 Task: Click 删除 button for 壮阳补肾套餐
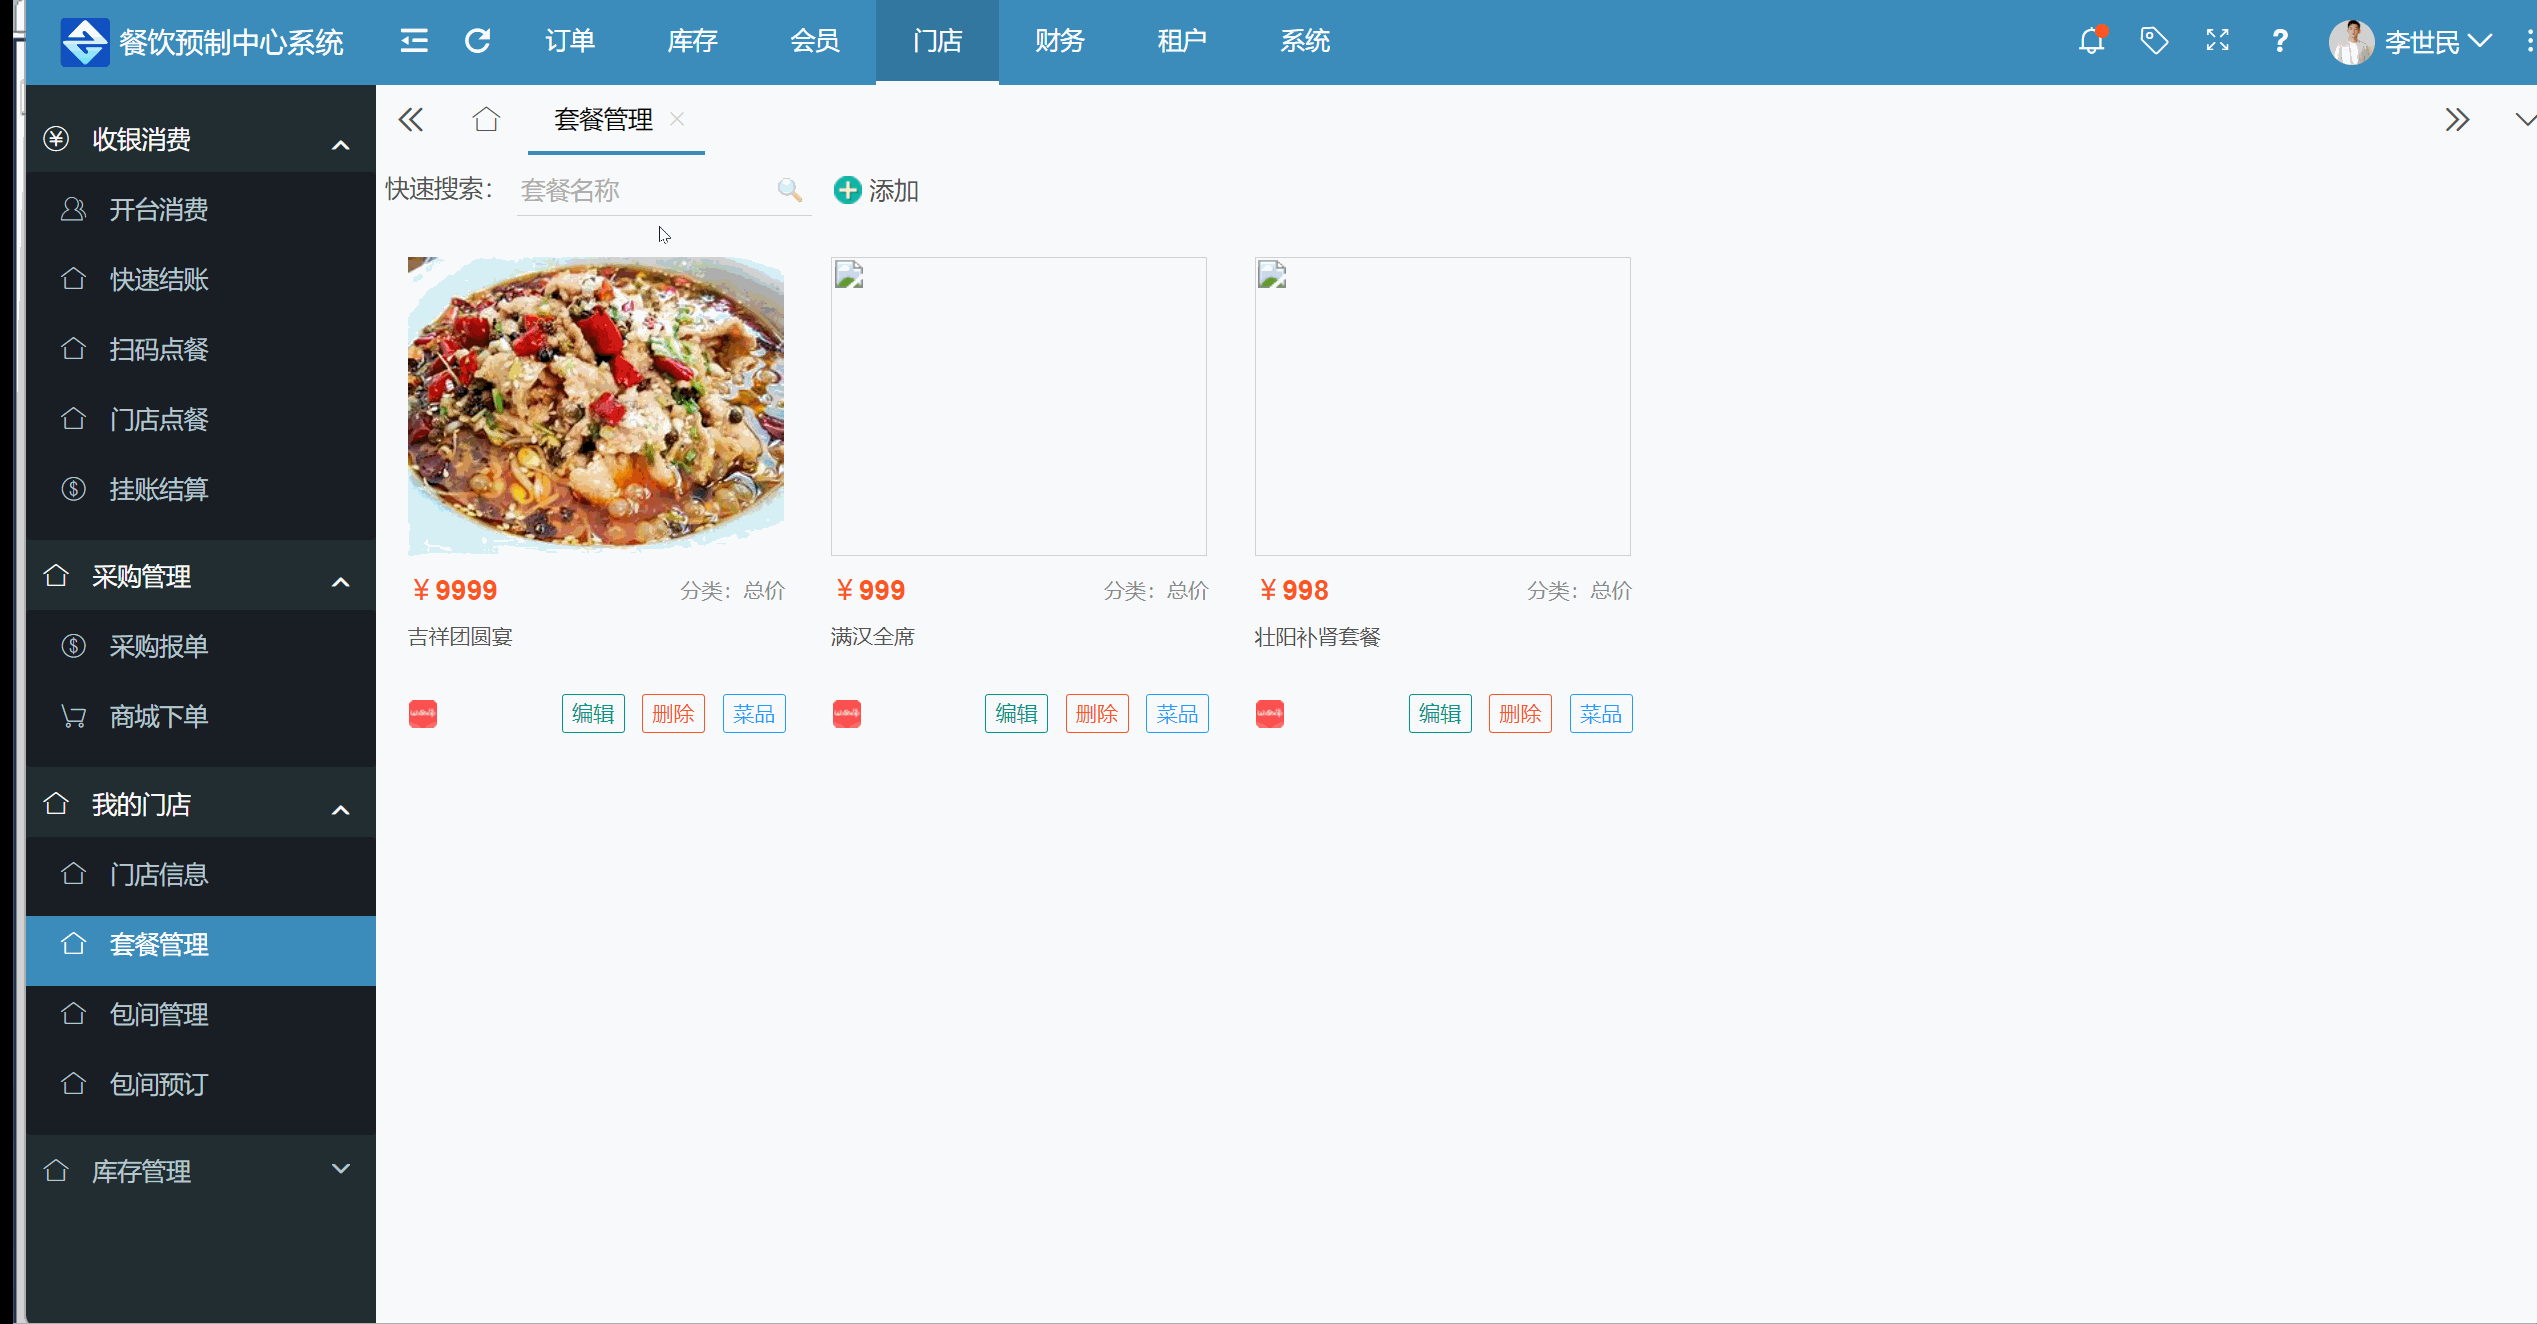coord(1519,714)
